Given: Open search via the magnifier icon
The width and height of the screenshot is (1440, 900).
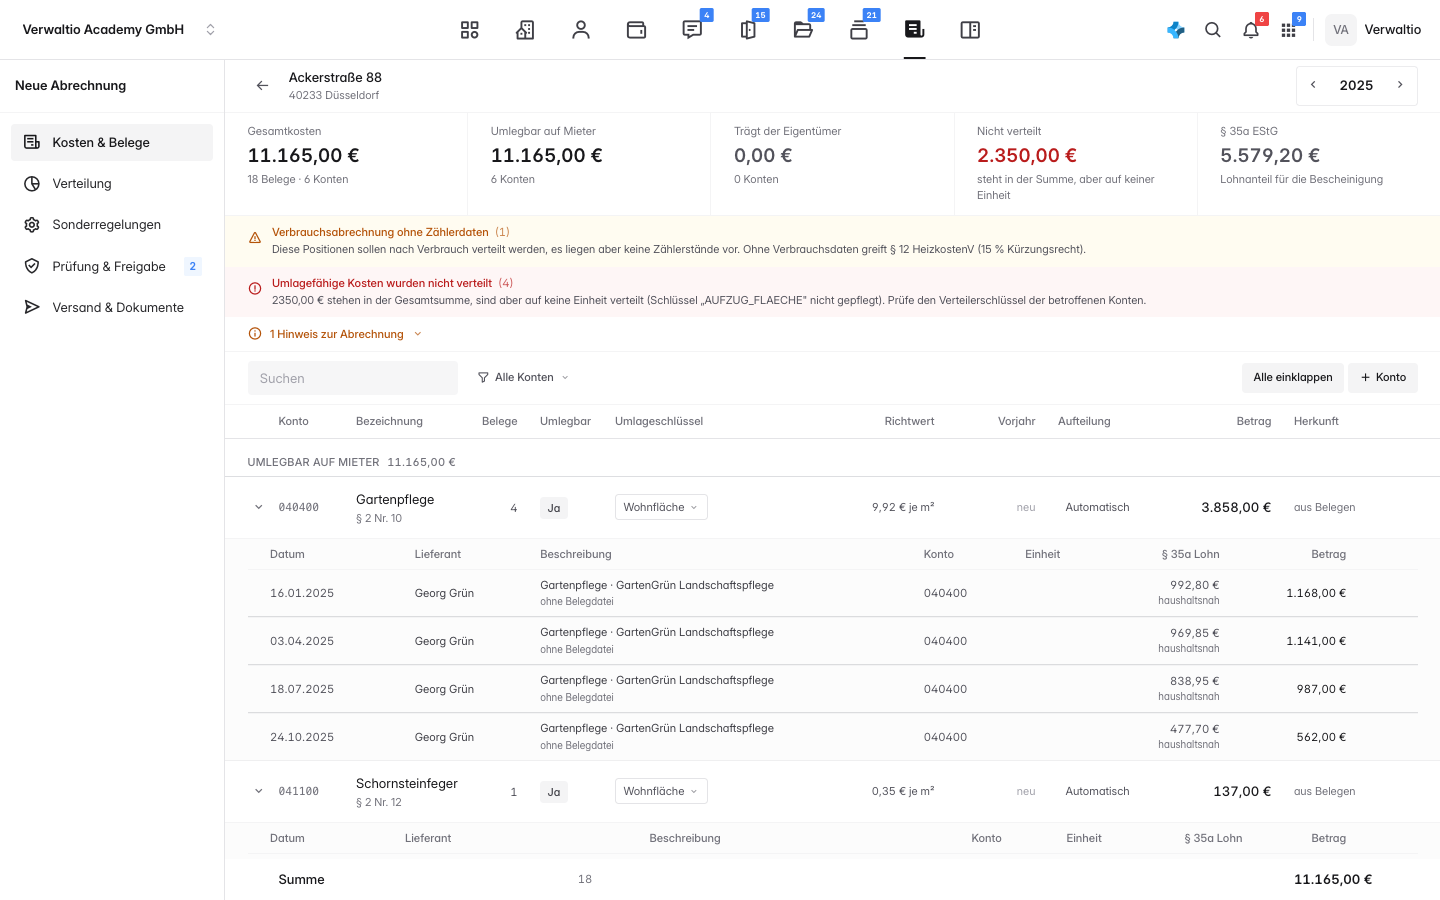Looking at the screenshot, I should click(1213, 30).
